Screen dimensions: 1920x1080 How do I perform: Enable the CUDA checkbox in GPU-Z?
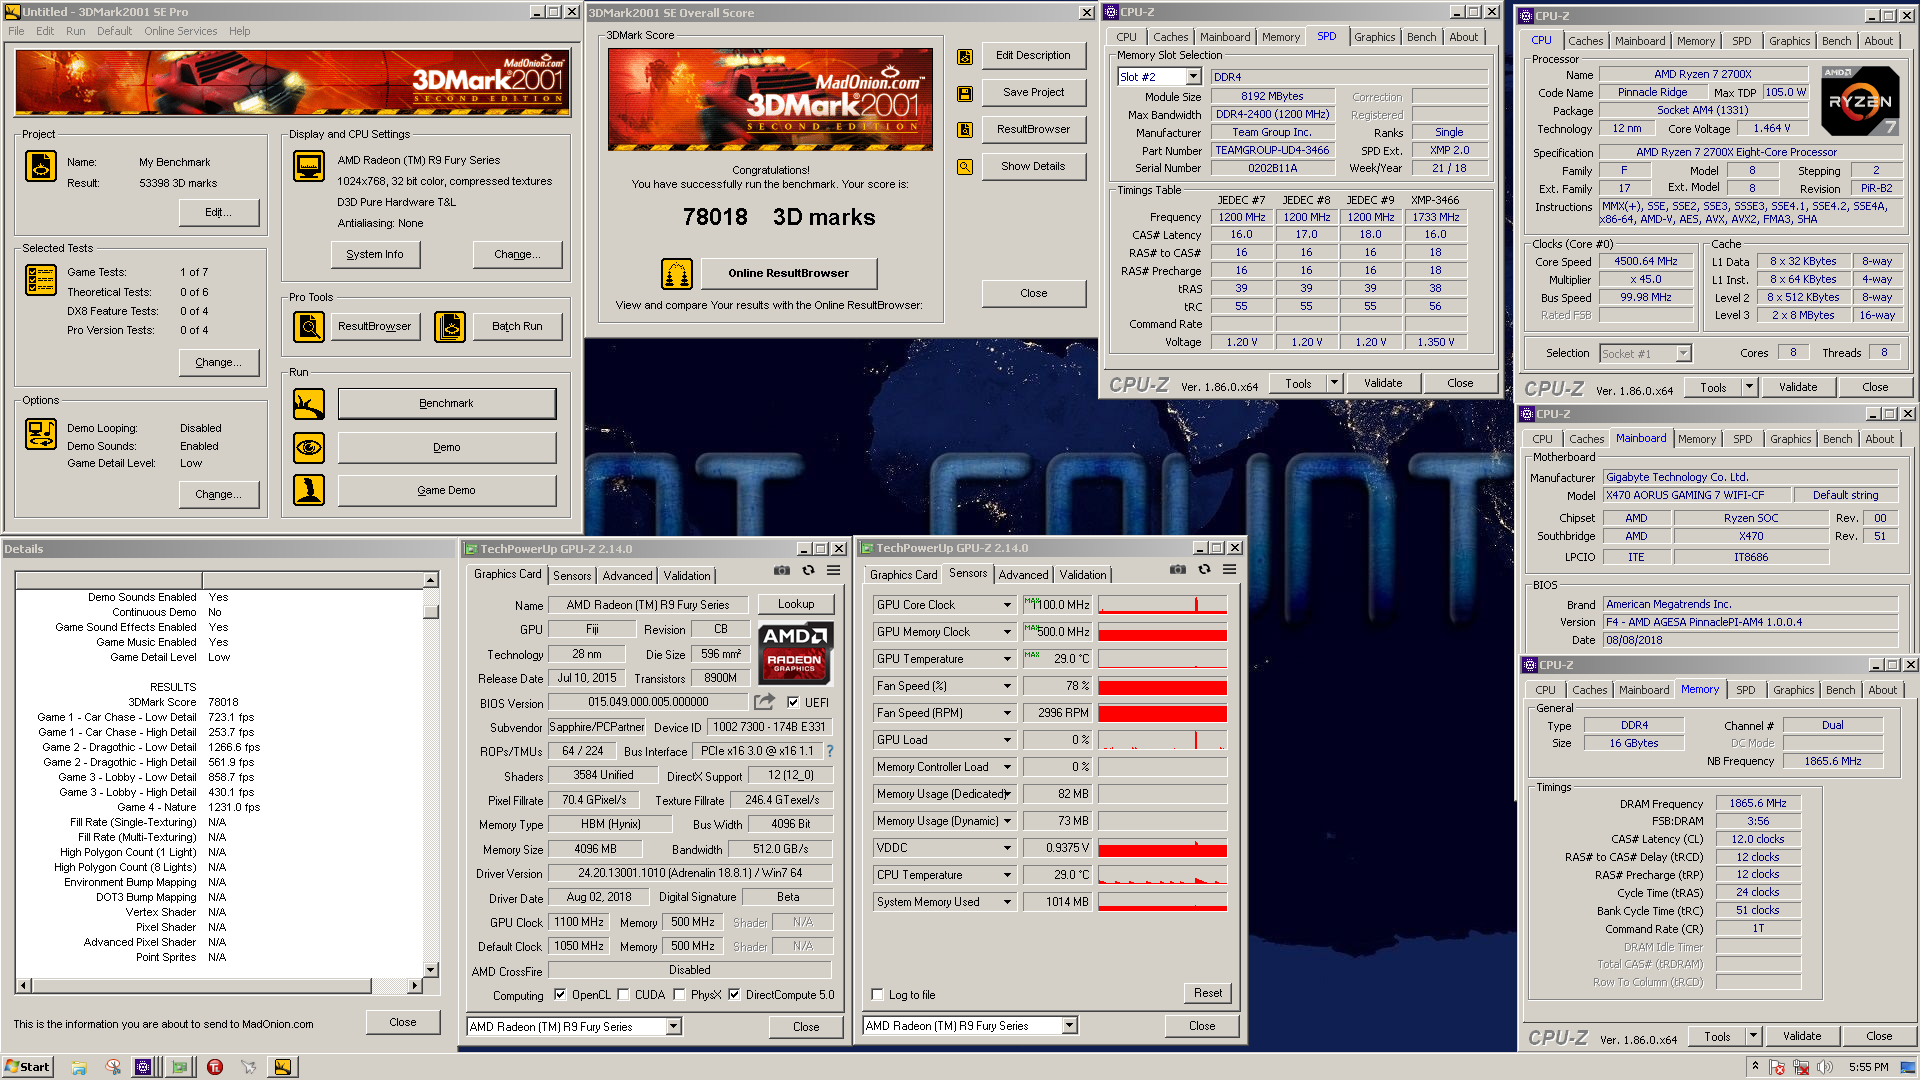click(x=623, y=995)
